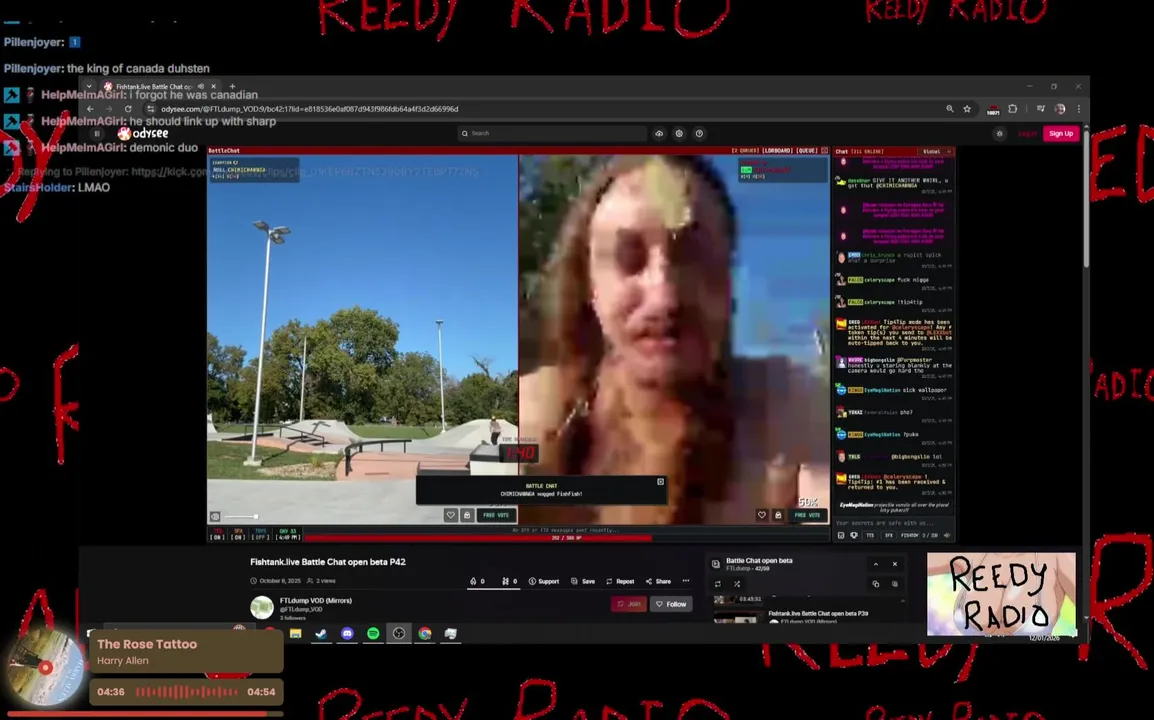This screenshot has height=720, width=1154.
Task: Open the Odysee home logo
Action: click(143, 133)
